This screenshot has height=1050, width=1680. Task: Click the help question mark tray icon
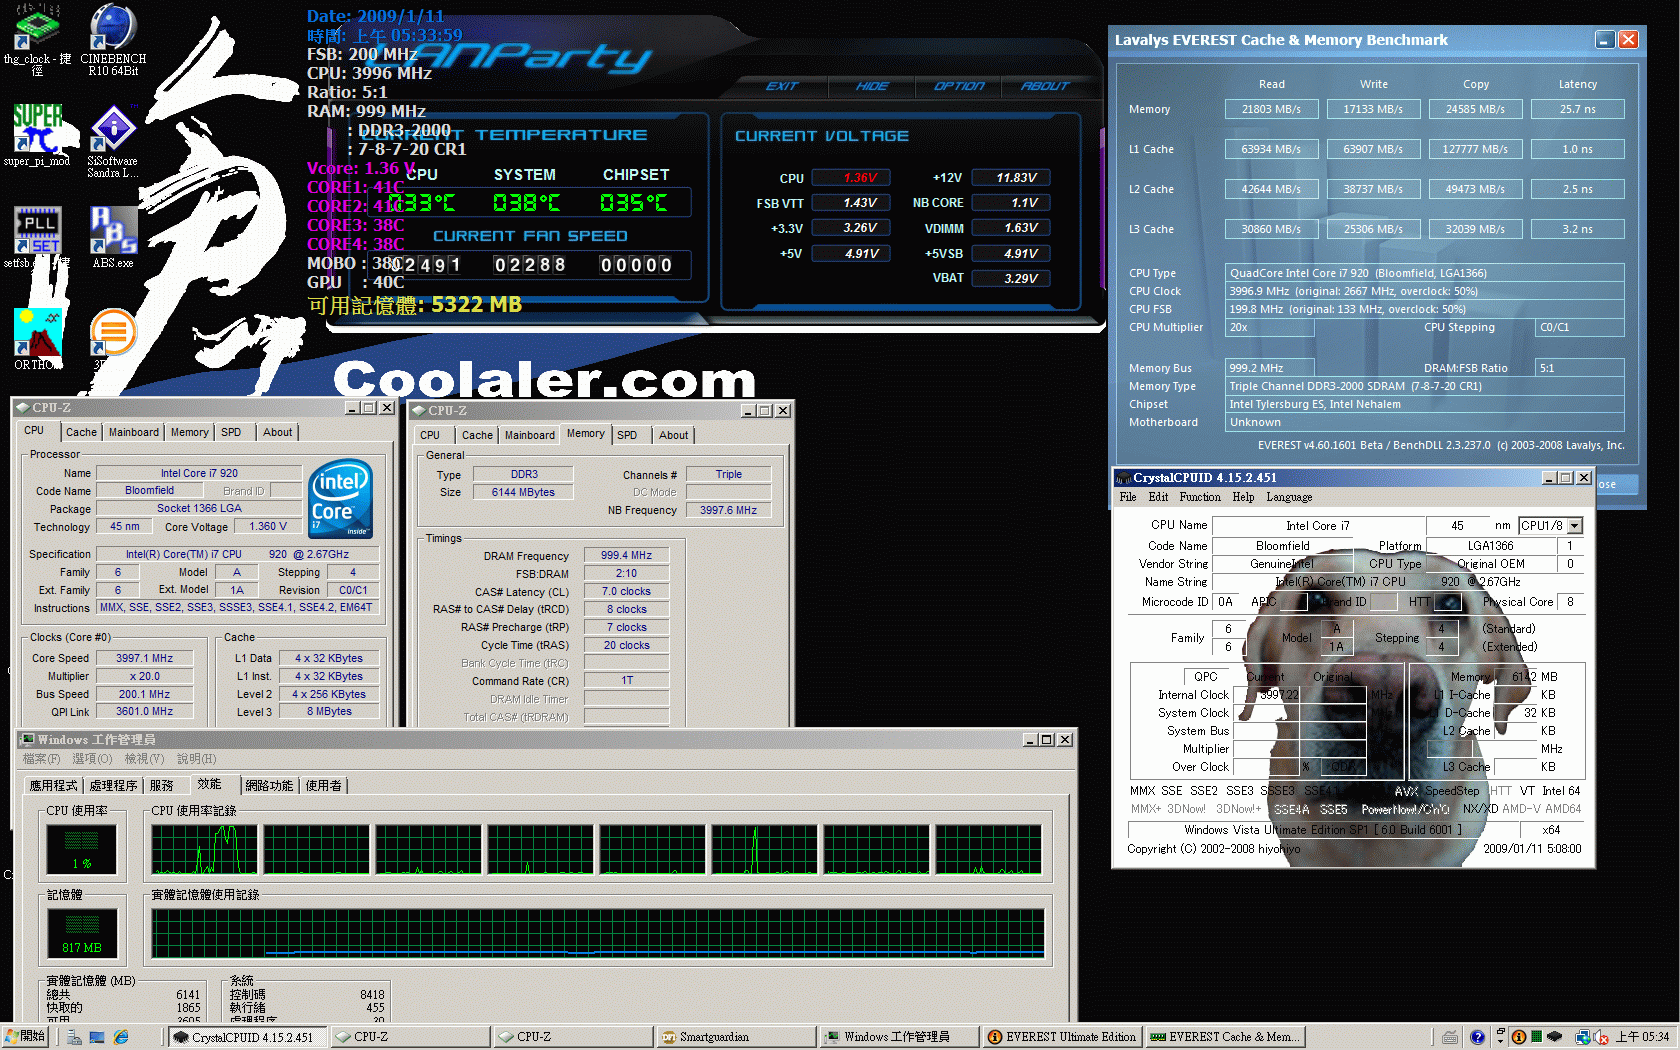(x=1476, y=1037)
